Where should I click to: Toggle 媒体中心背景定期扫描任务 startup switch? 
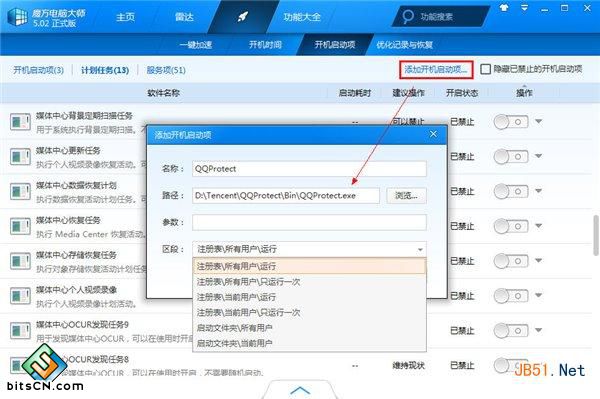(511, 122)
